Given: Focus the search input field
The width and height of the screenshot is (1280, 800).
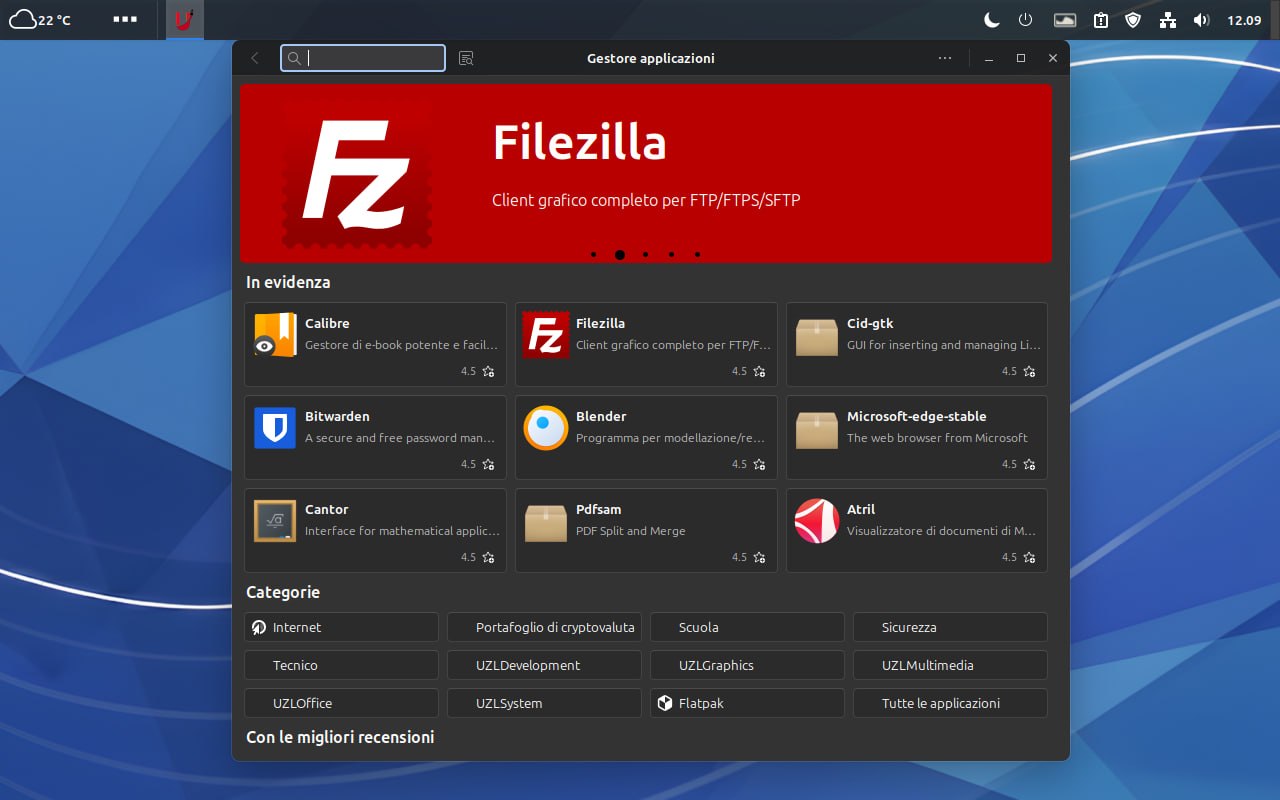Looking at the screenshot, I should 363,58.
